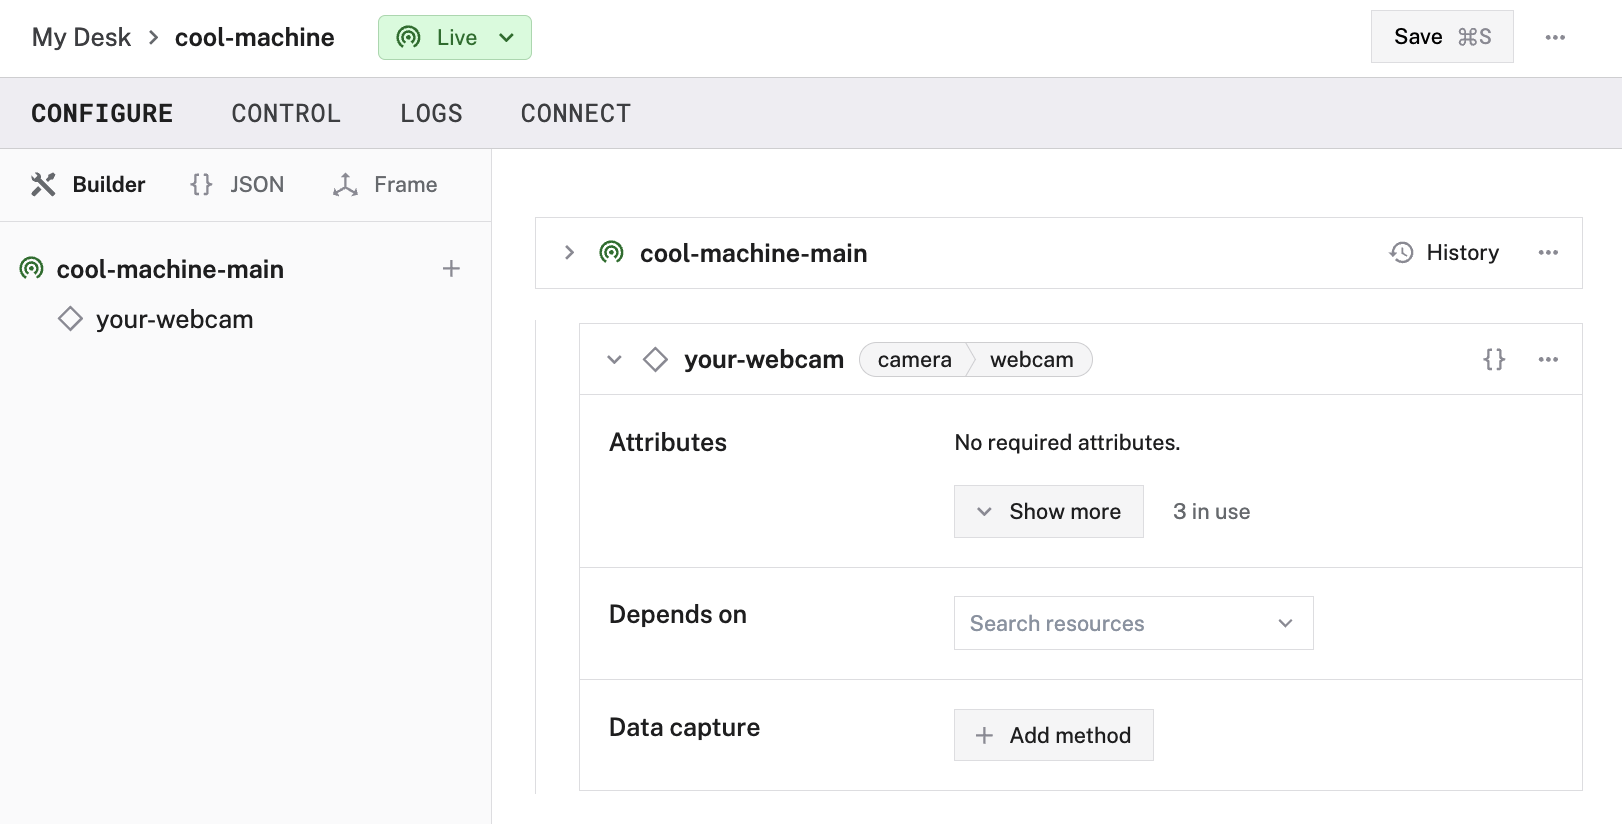Open the page-level three-dot menu next to Save
Viewport: 1622px width, 824px height.
point(1555,37)
